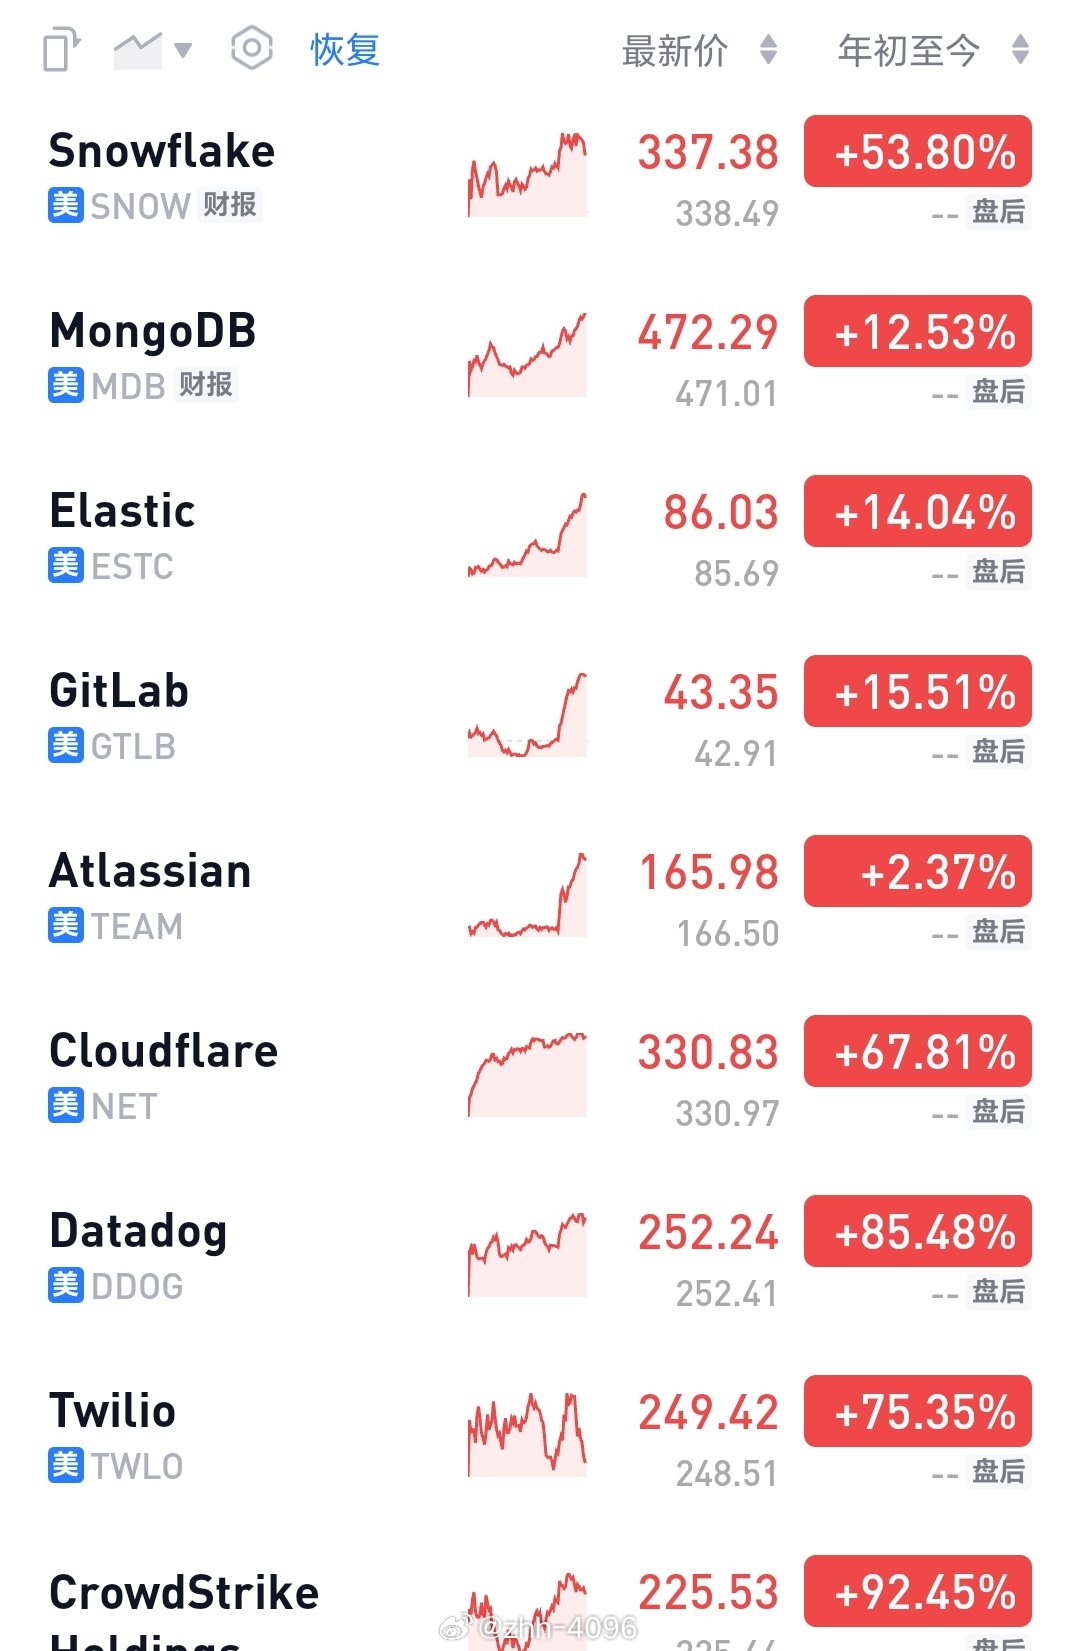
Task: Open CrowdStrike Holdings row
Action: coord(540,1603)
